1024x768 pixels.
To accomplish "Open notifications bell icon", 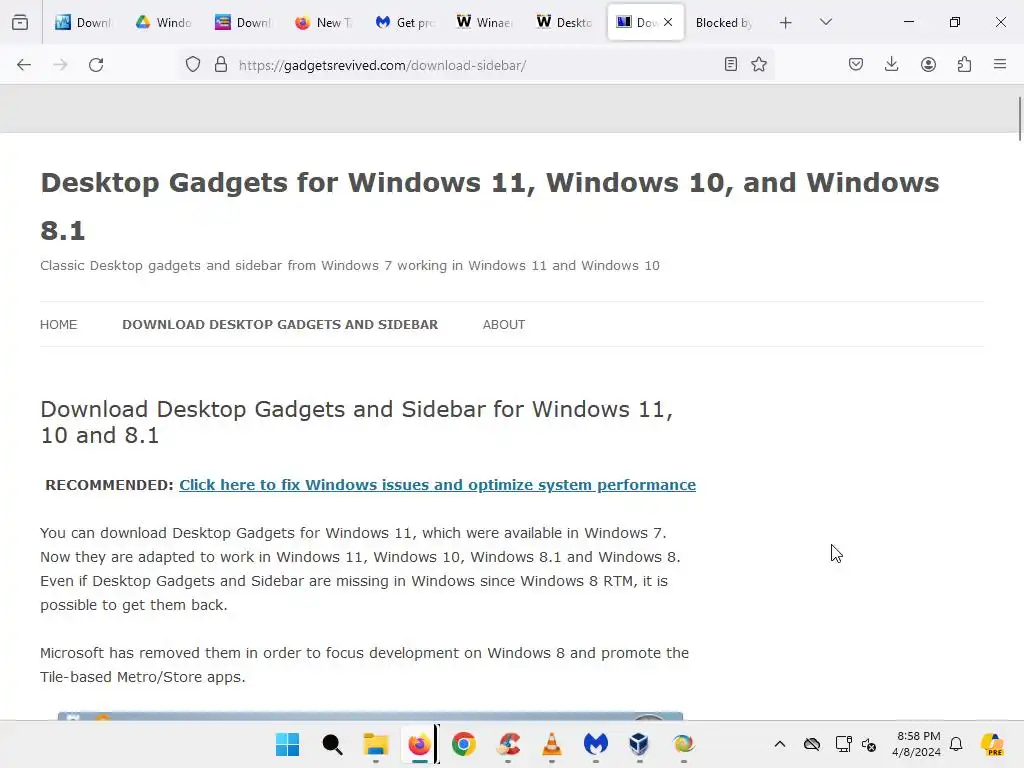I will click(956, 744).
